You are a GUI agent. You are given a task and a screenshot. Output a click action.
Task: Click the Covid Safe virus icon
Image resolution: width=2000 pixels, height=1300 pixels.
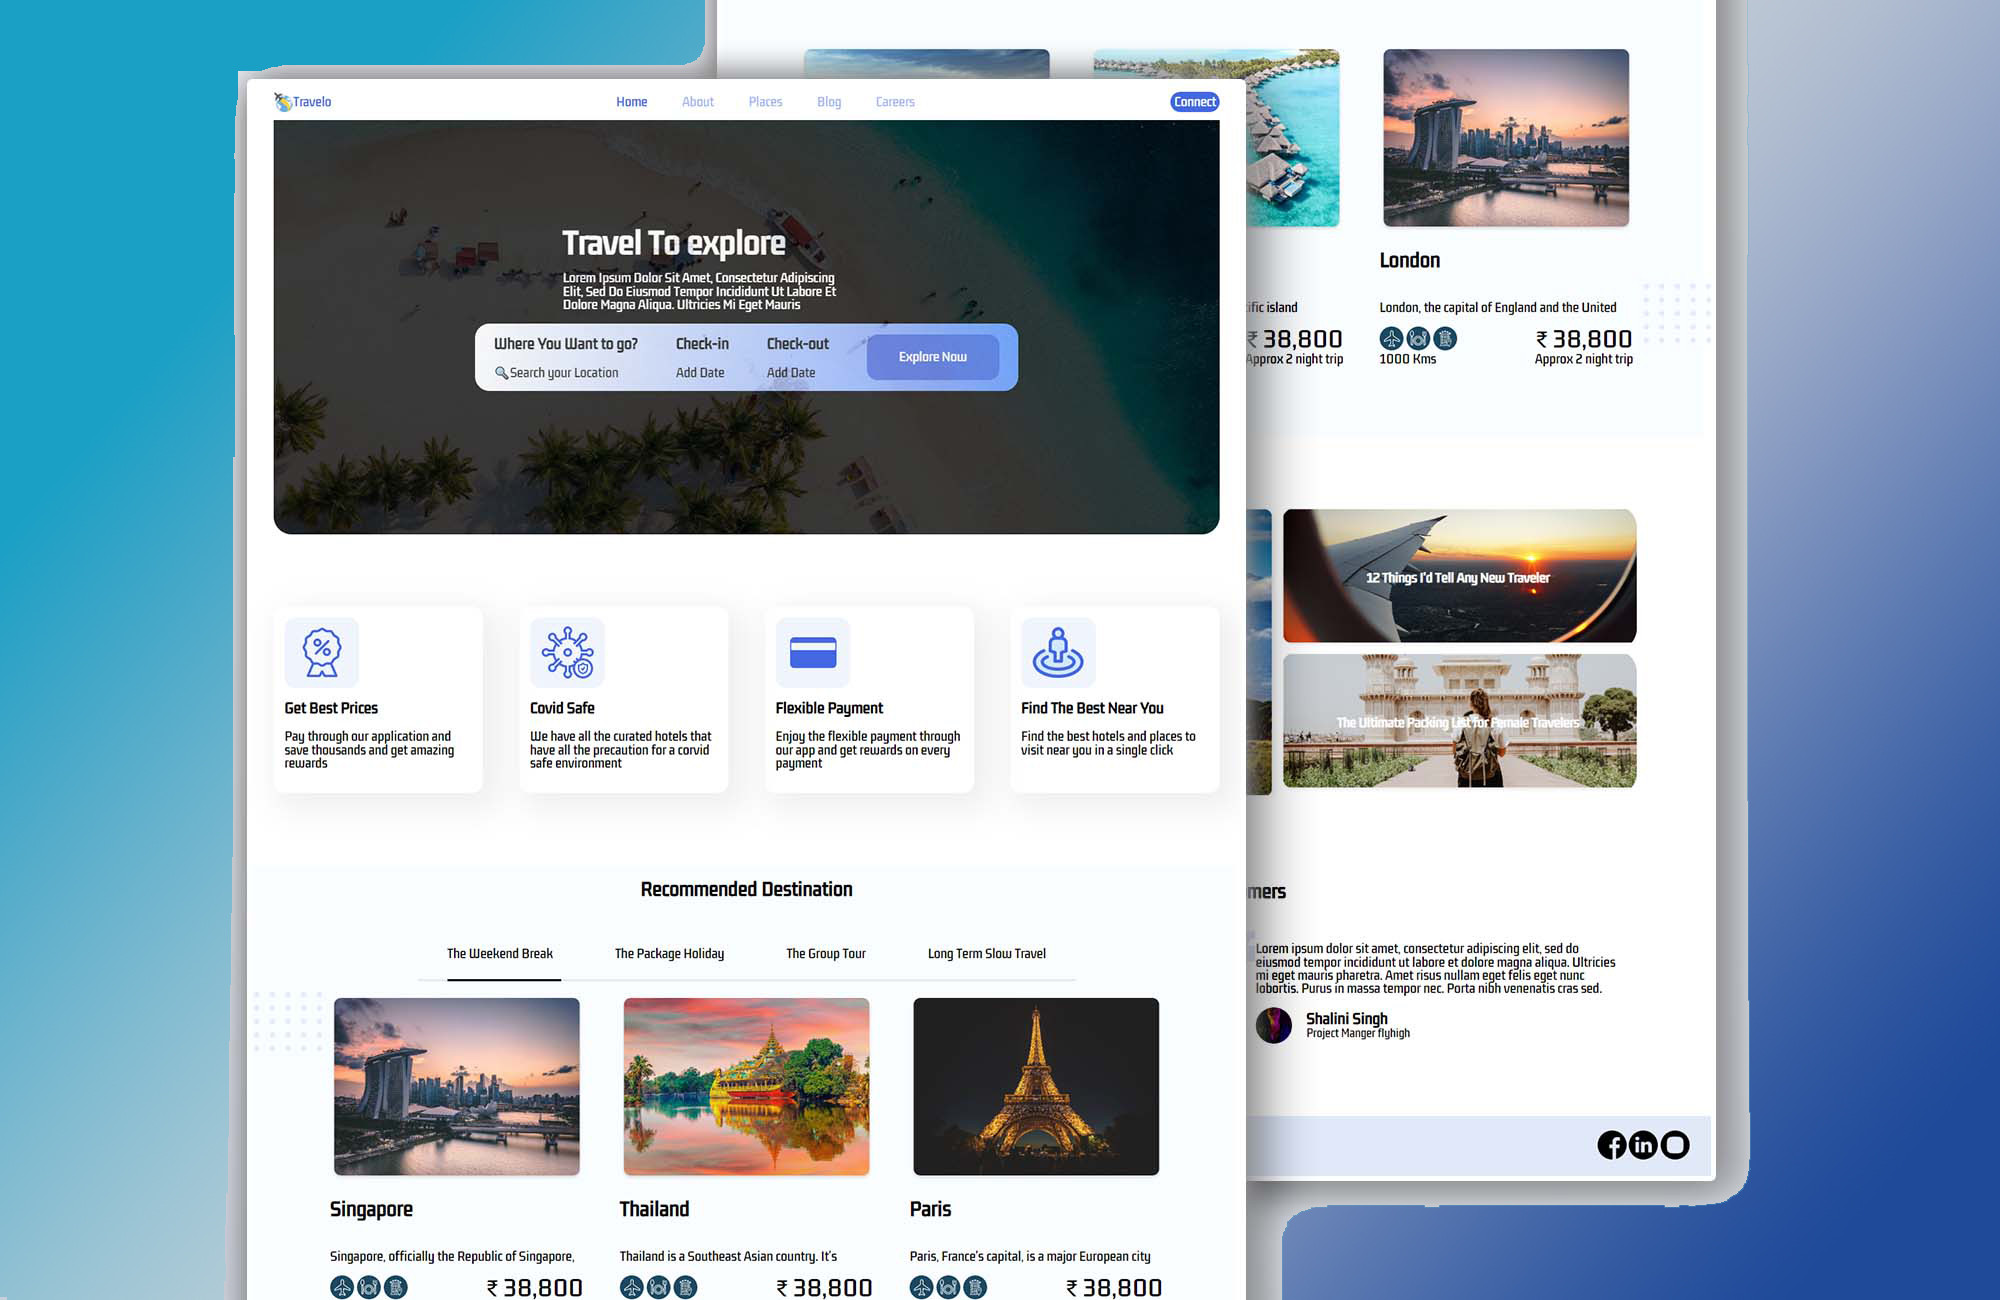click(x=567, y=652)
